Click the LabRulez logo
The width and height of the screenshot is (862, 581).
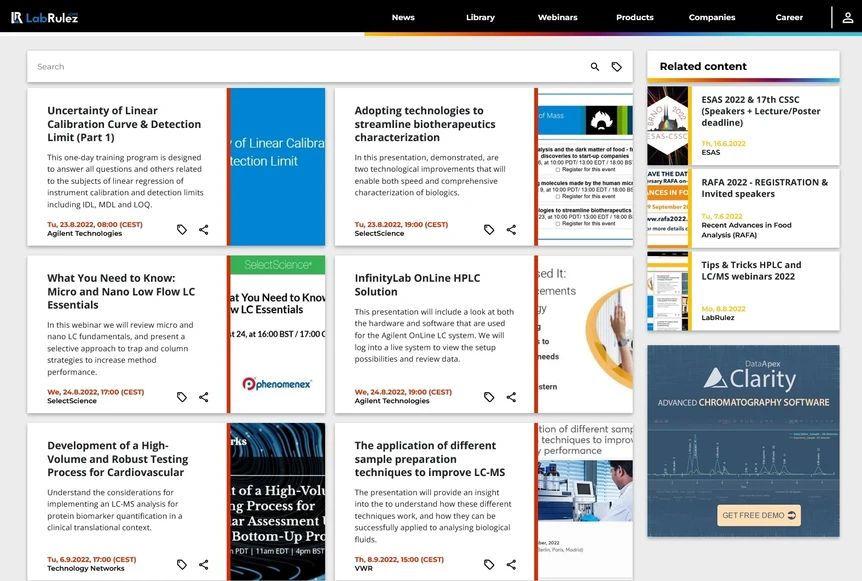45,18
